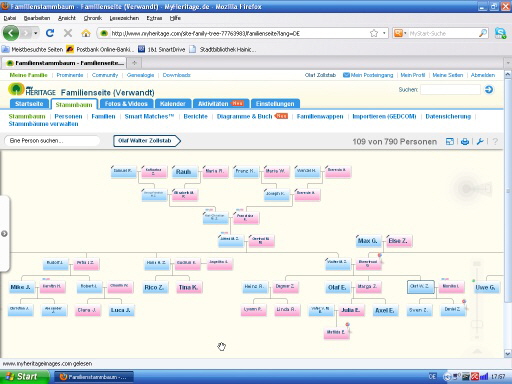Open the Prominente top link

(x=70, y=75)
